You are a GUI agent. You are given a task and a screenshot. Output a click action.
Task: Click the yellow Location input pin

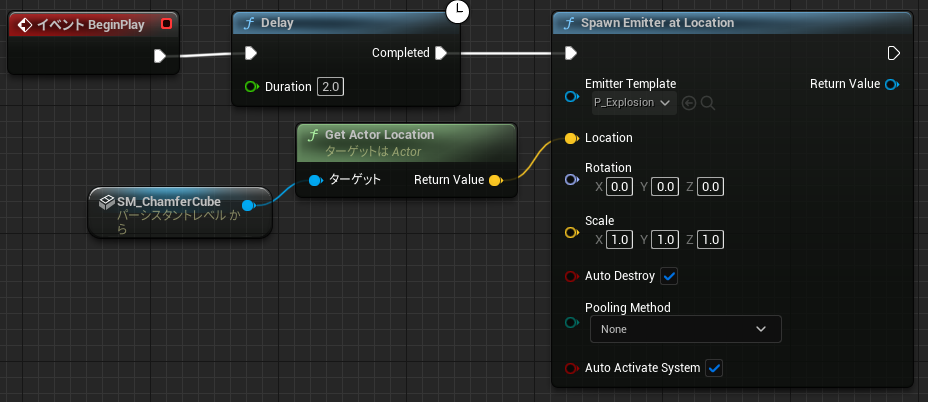(x=572, y=139)
